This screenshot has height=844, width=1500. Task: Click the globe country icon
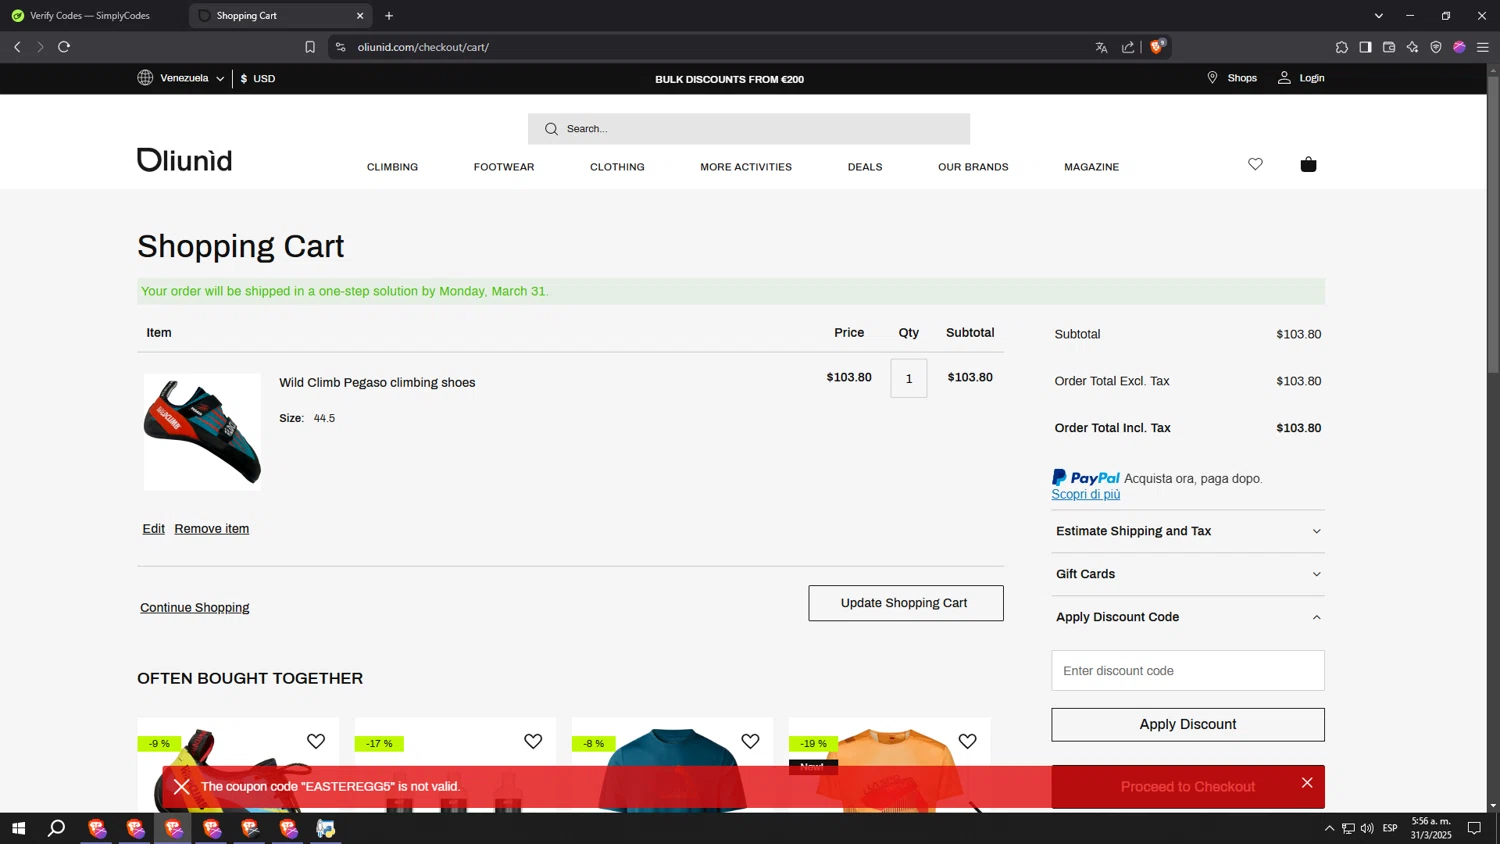pos(145,78)
